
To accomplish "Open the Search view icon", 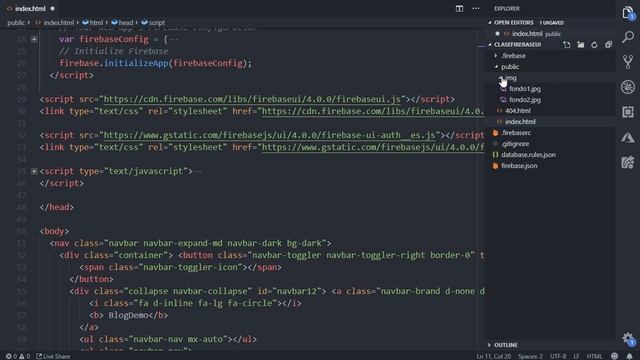I will 628,37.
